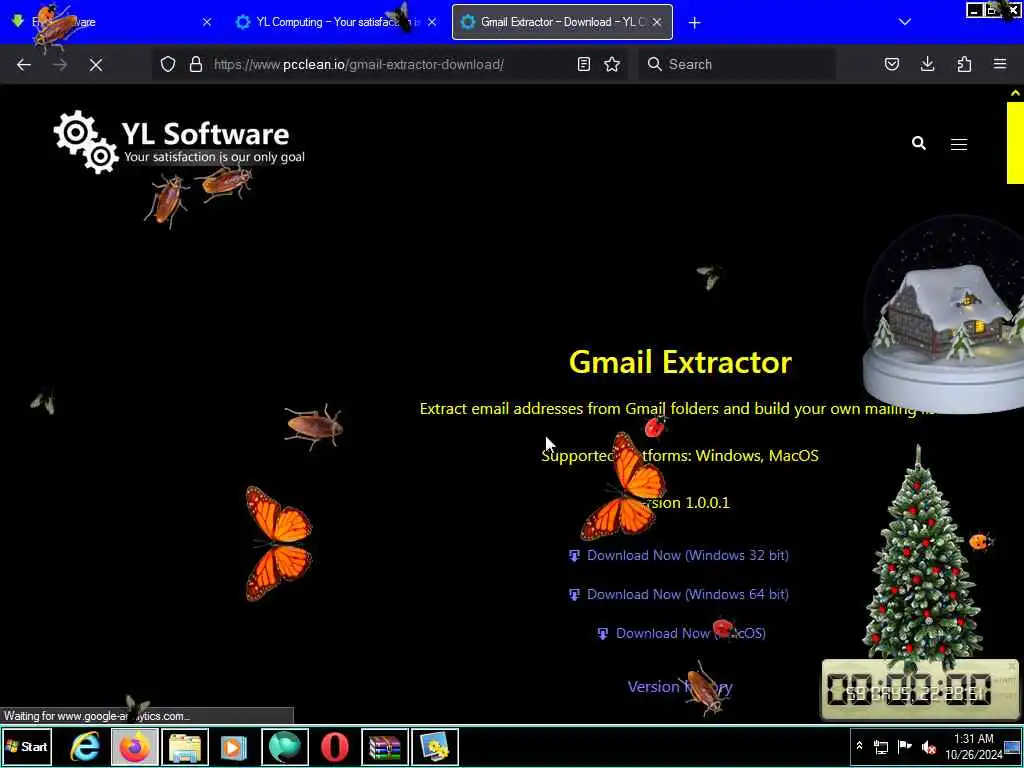Click the site security padlock icon
This screenshot has width=1024, height=768.
click(x=195, y=64)
